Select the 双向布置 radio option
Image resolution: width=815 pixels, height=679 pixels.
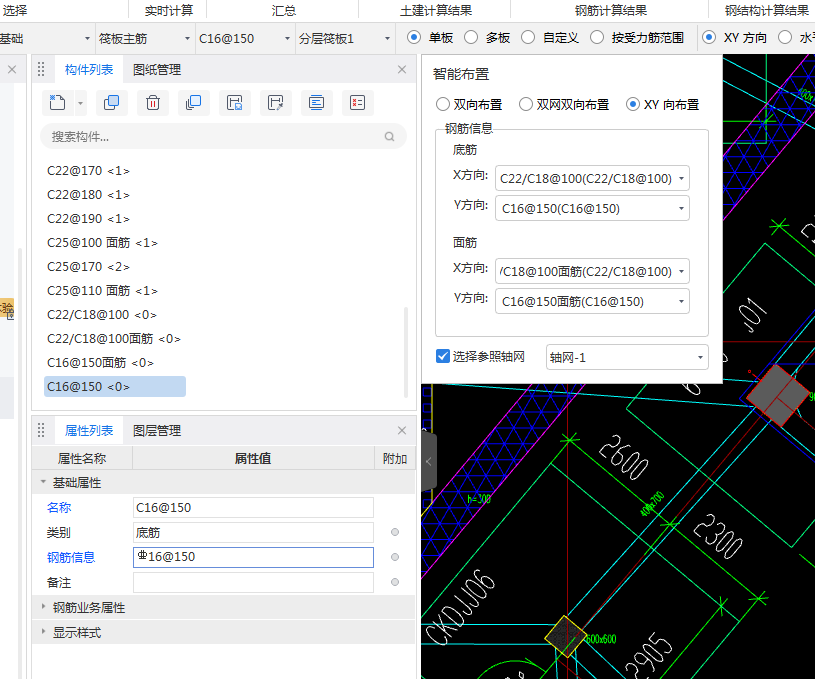[443, 105]
